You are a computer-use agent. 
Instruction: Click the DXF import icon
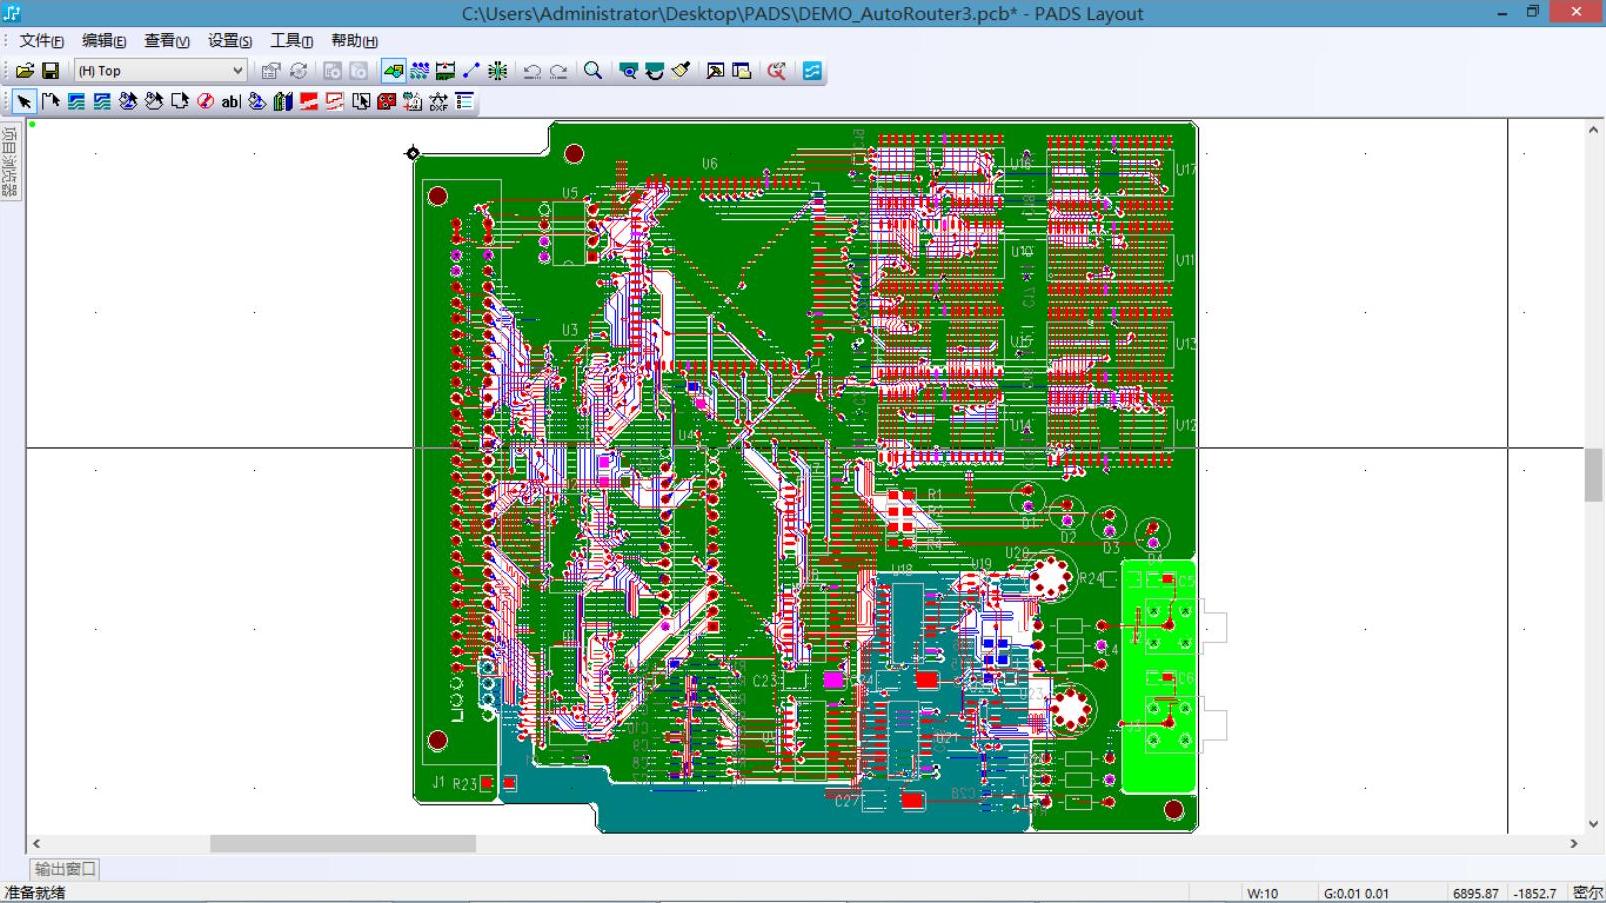pyautogui.click(x=438, y=102)
